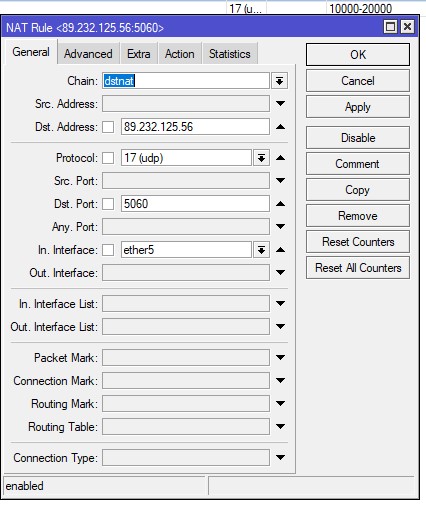Image resolution: width=426 pixels, height=509 pixels.
Task: Click the Dst. Address field 89.232.125.56
Action: coord(195,127)
